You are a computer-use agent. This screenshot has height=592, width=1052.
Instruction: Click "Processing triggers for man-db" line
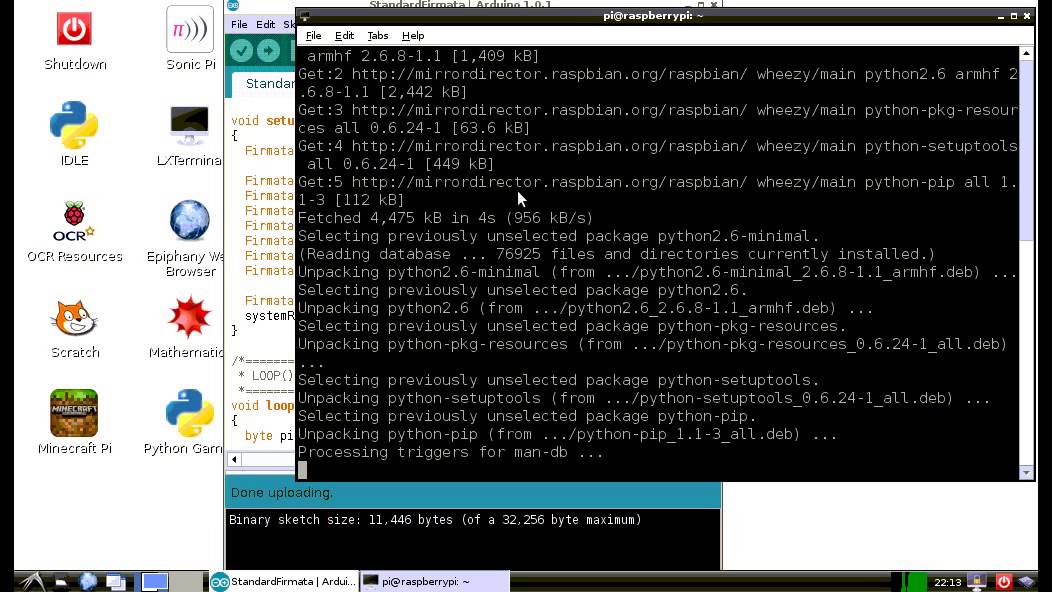pyautogui.click(x=450, y=452)
